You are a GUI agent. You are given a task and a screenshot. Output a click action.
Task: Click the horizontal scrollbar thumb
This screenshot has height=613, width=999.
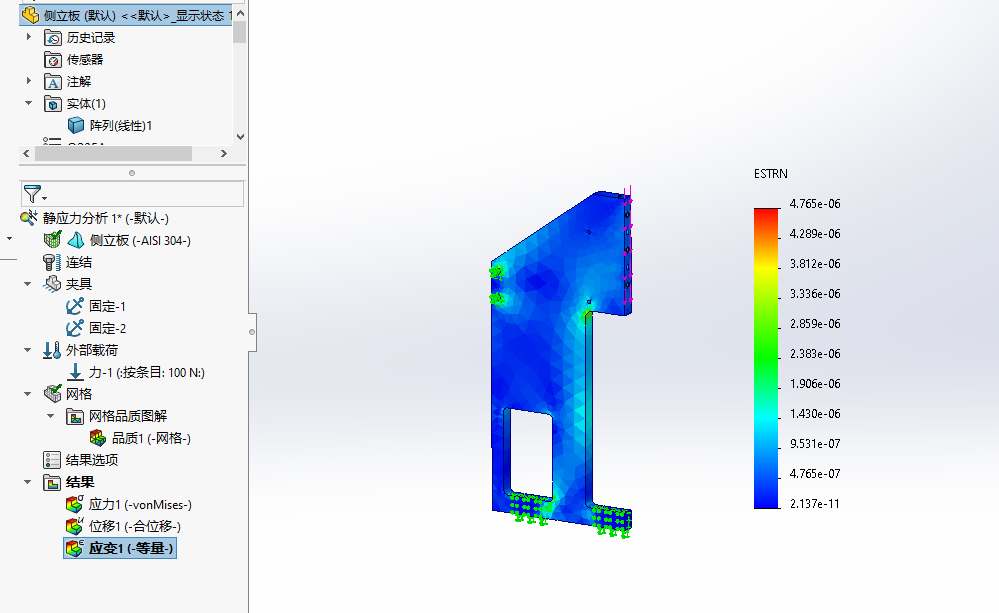[113, 154]
